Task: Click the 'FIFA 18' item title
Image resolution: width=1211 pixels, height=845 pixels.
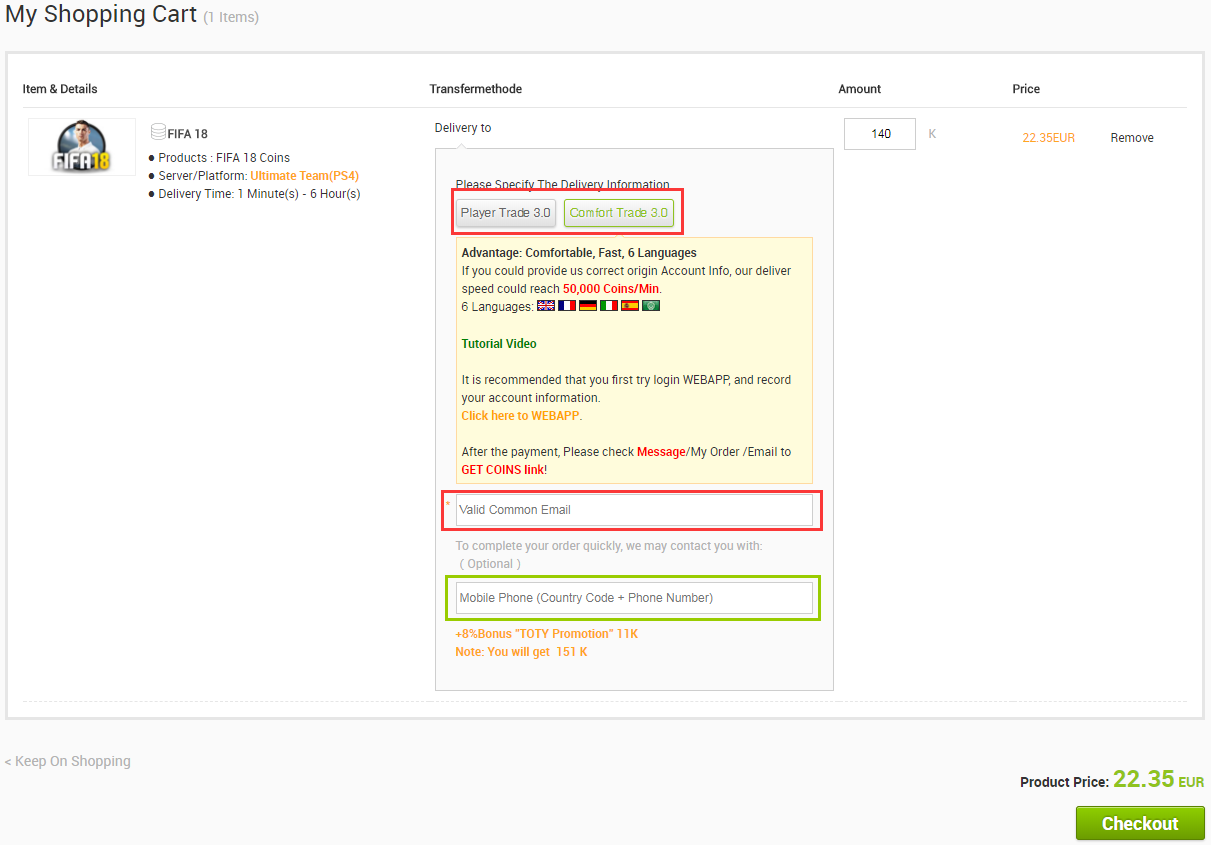Action: 188,134
